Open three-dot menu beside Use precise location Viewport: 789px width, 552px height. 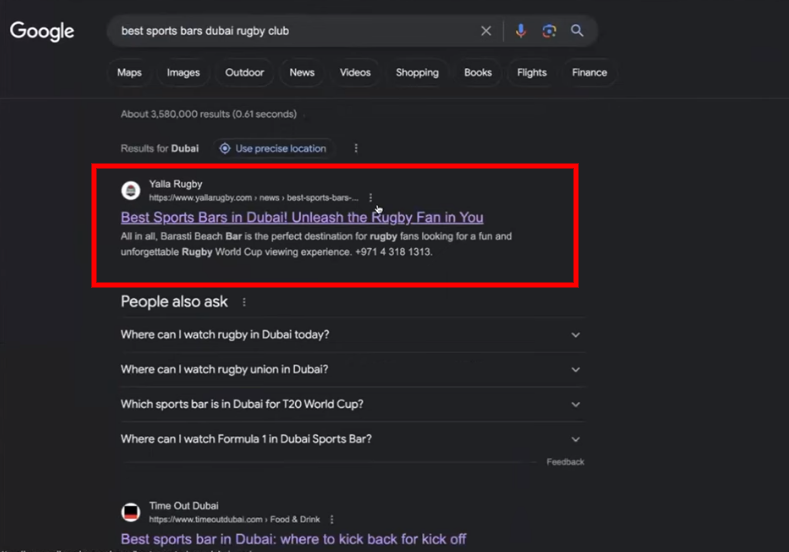coord(356,148)
